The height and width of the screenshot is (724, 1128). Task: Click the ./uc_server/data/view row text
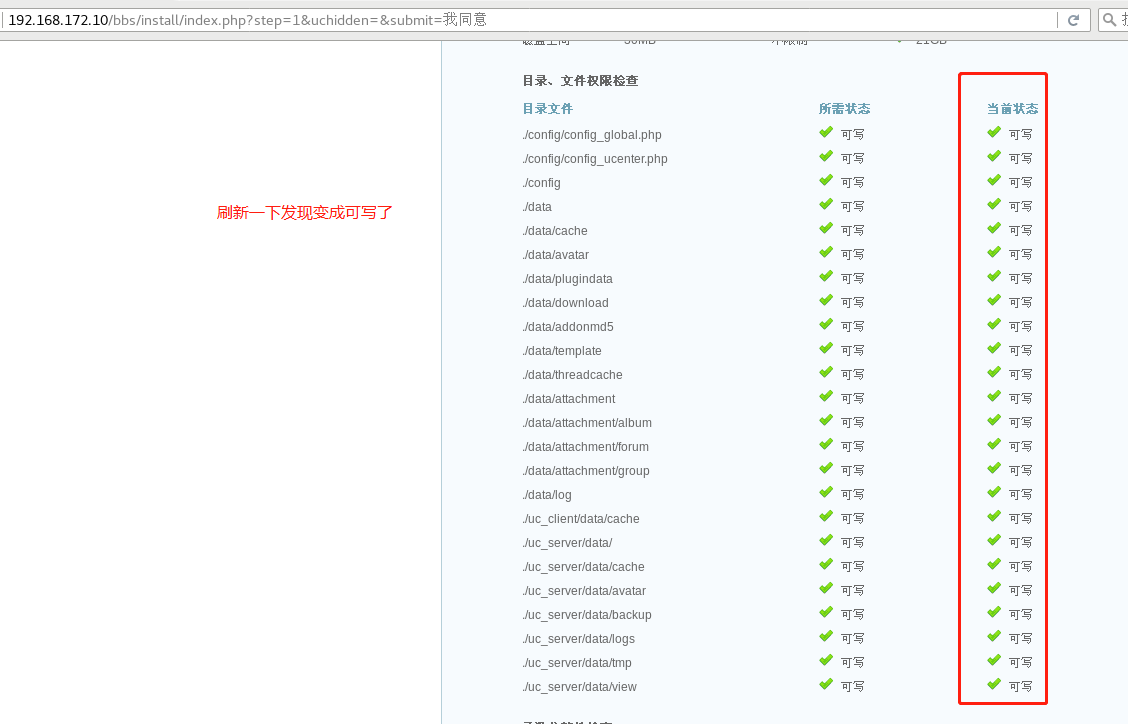click(579, 687)
